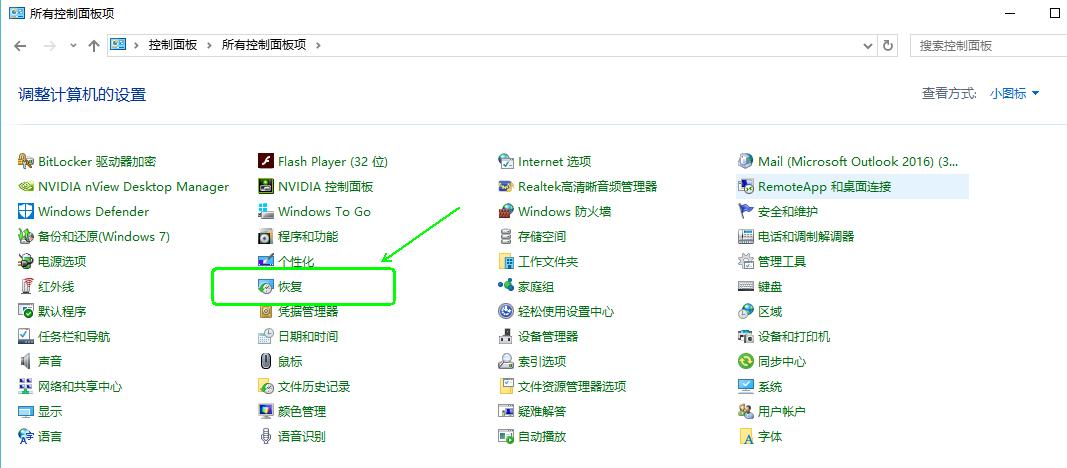The height and width of the screenshot is (468, 1067).
Task: Open the 语言 icon
Action: (26, 436)
